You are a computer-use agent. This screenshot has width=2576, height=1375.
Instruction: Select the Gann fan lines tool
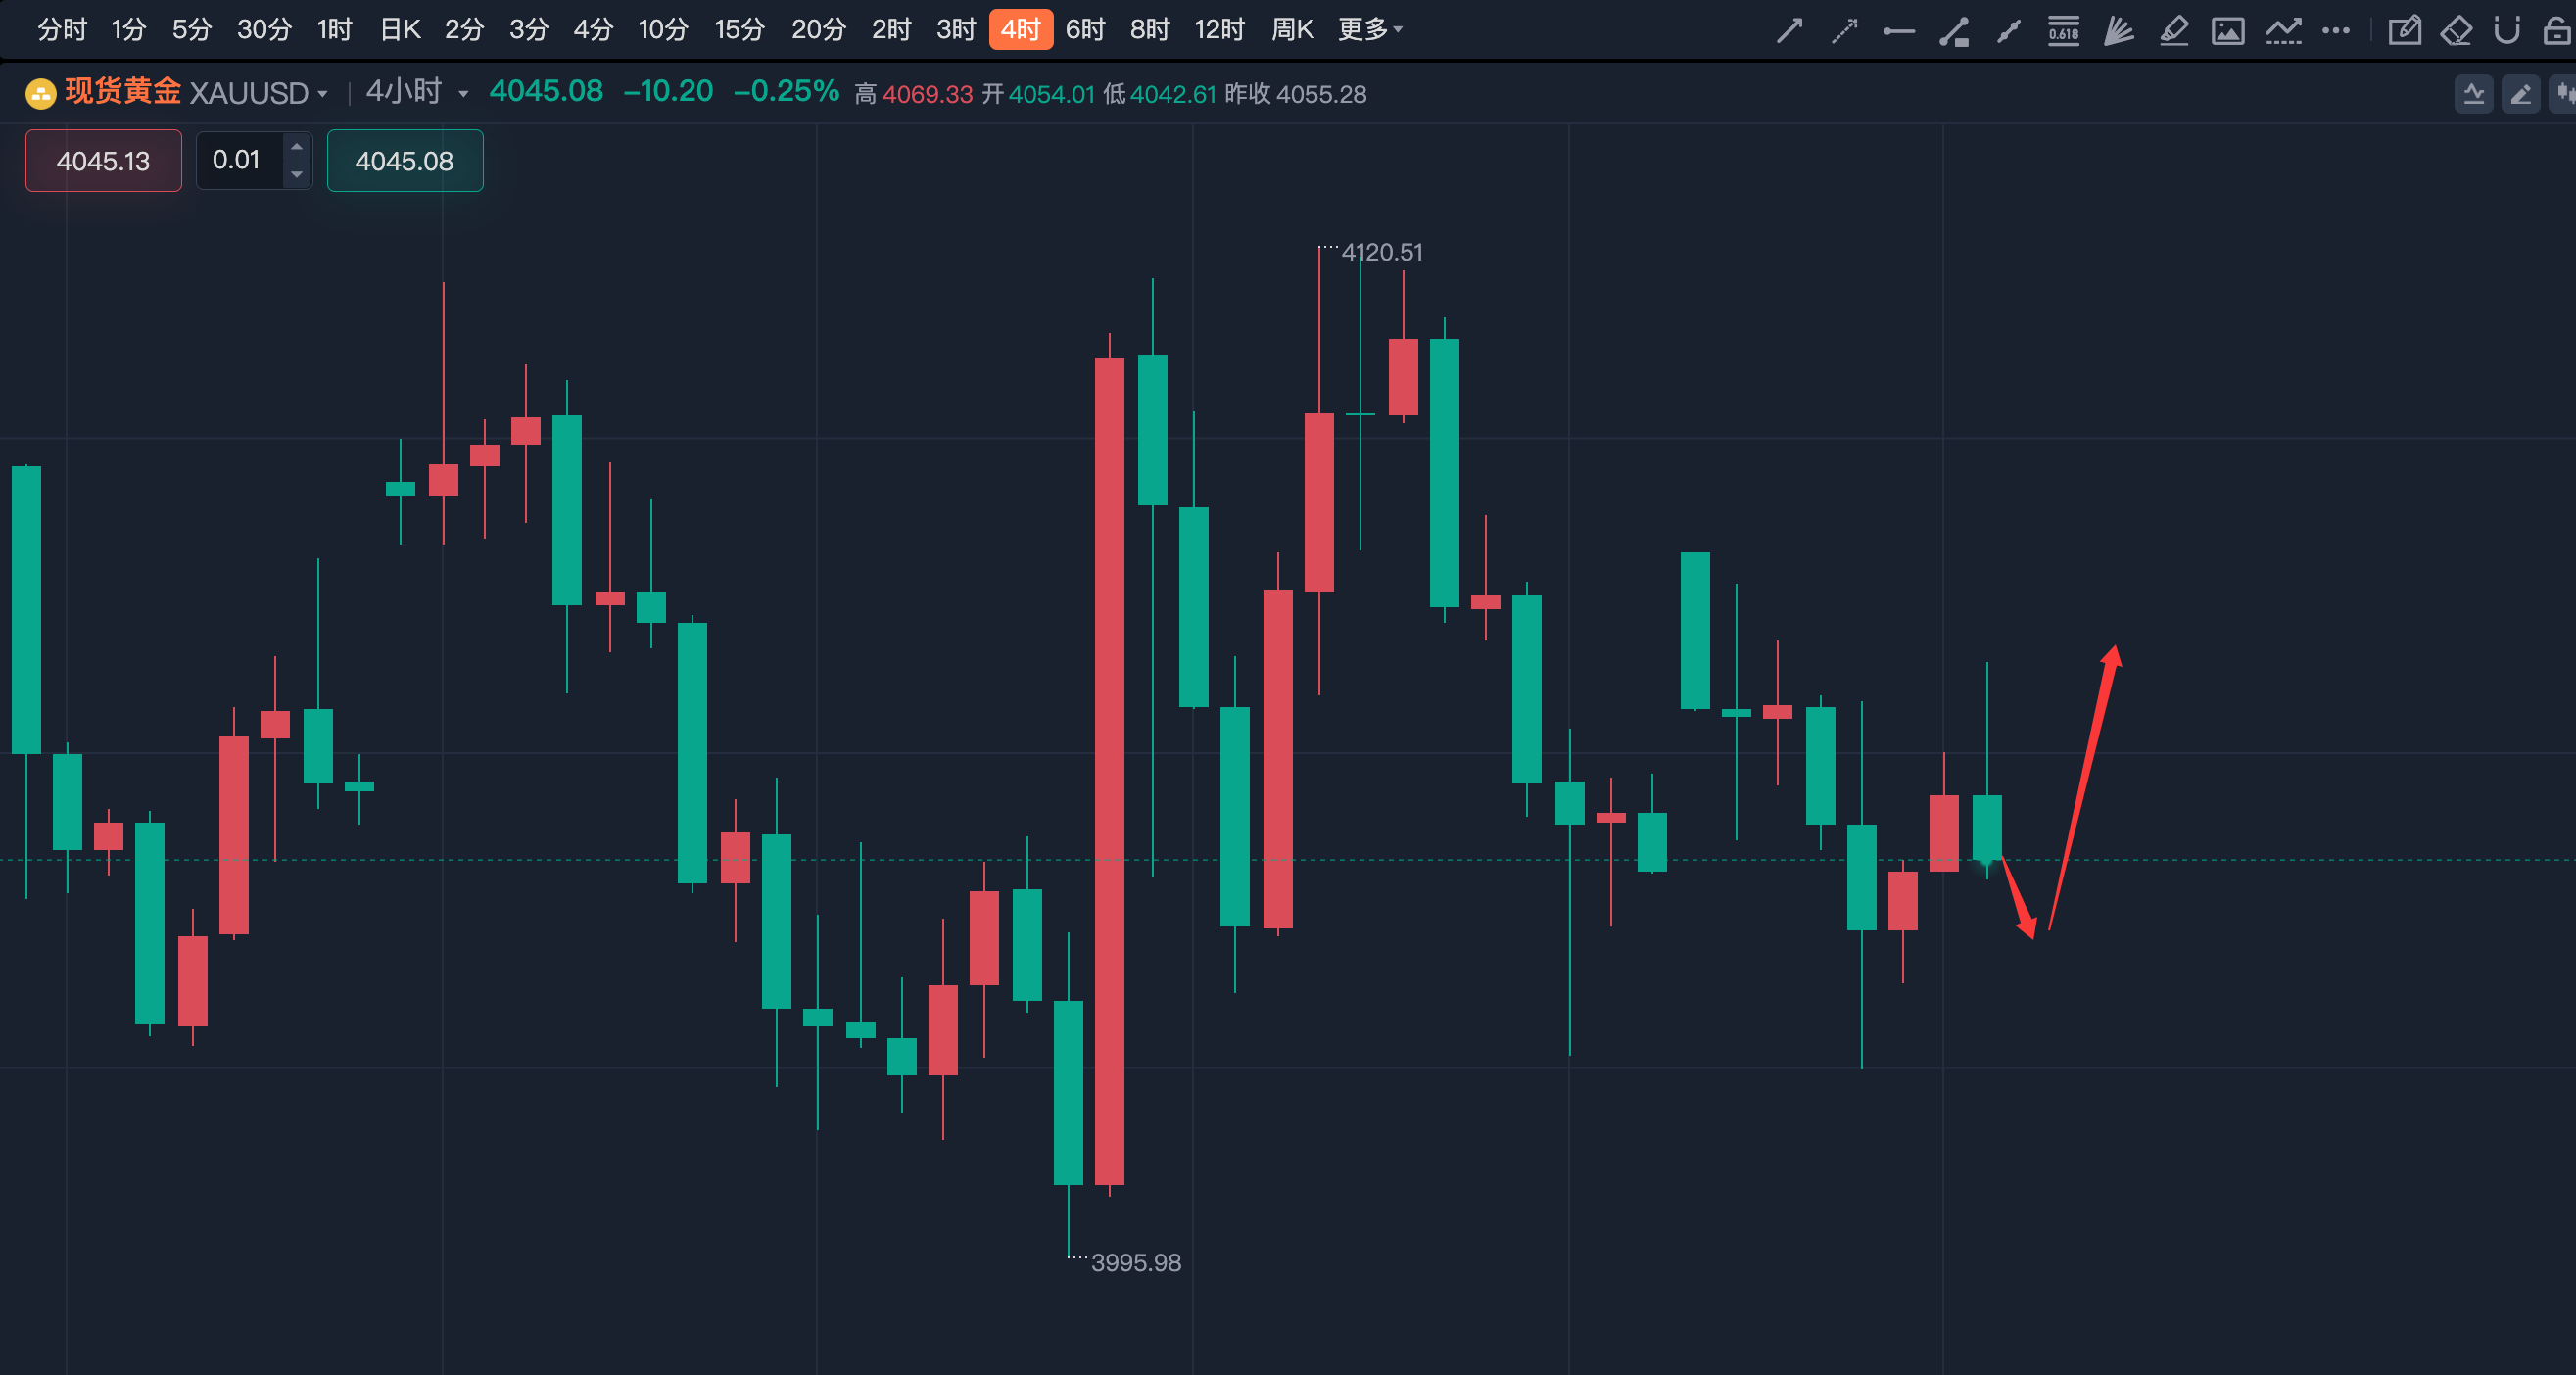click(2118, 30)
